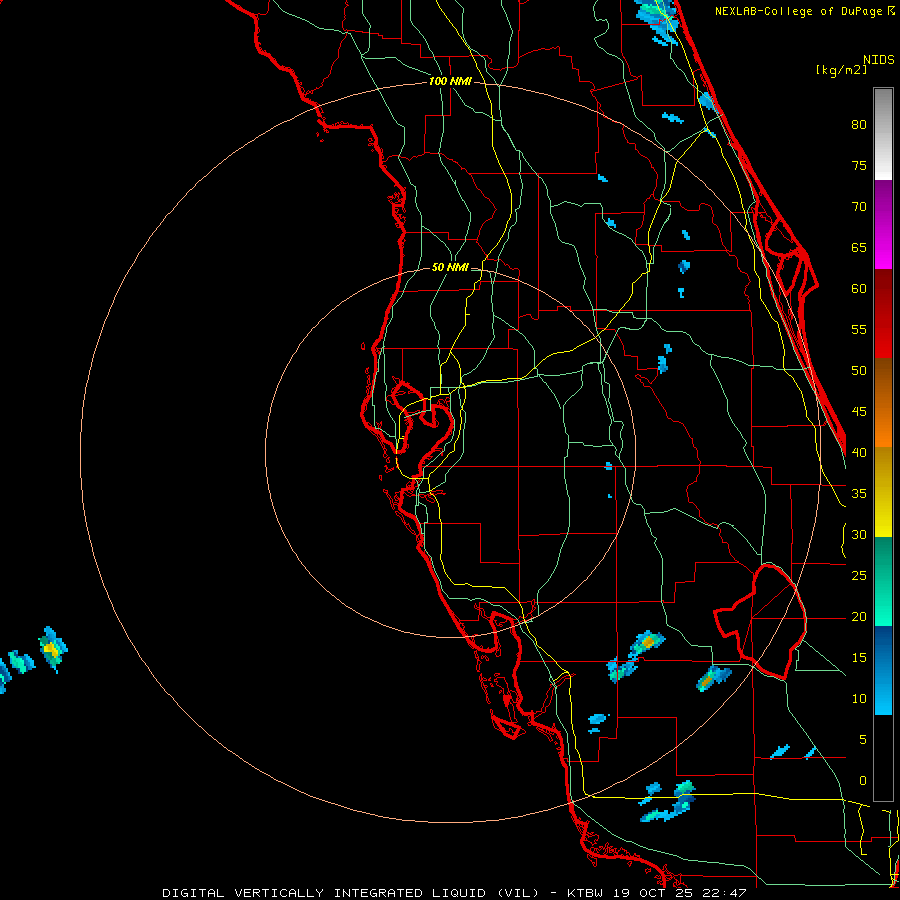Click the 45 value on the color scale
Screen dimensions: 900x900
[859, 412]
